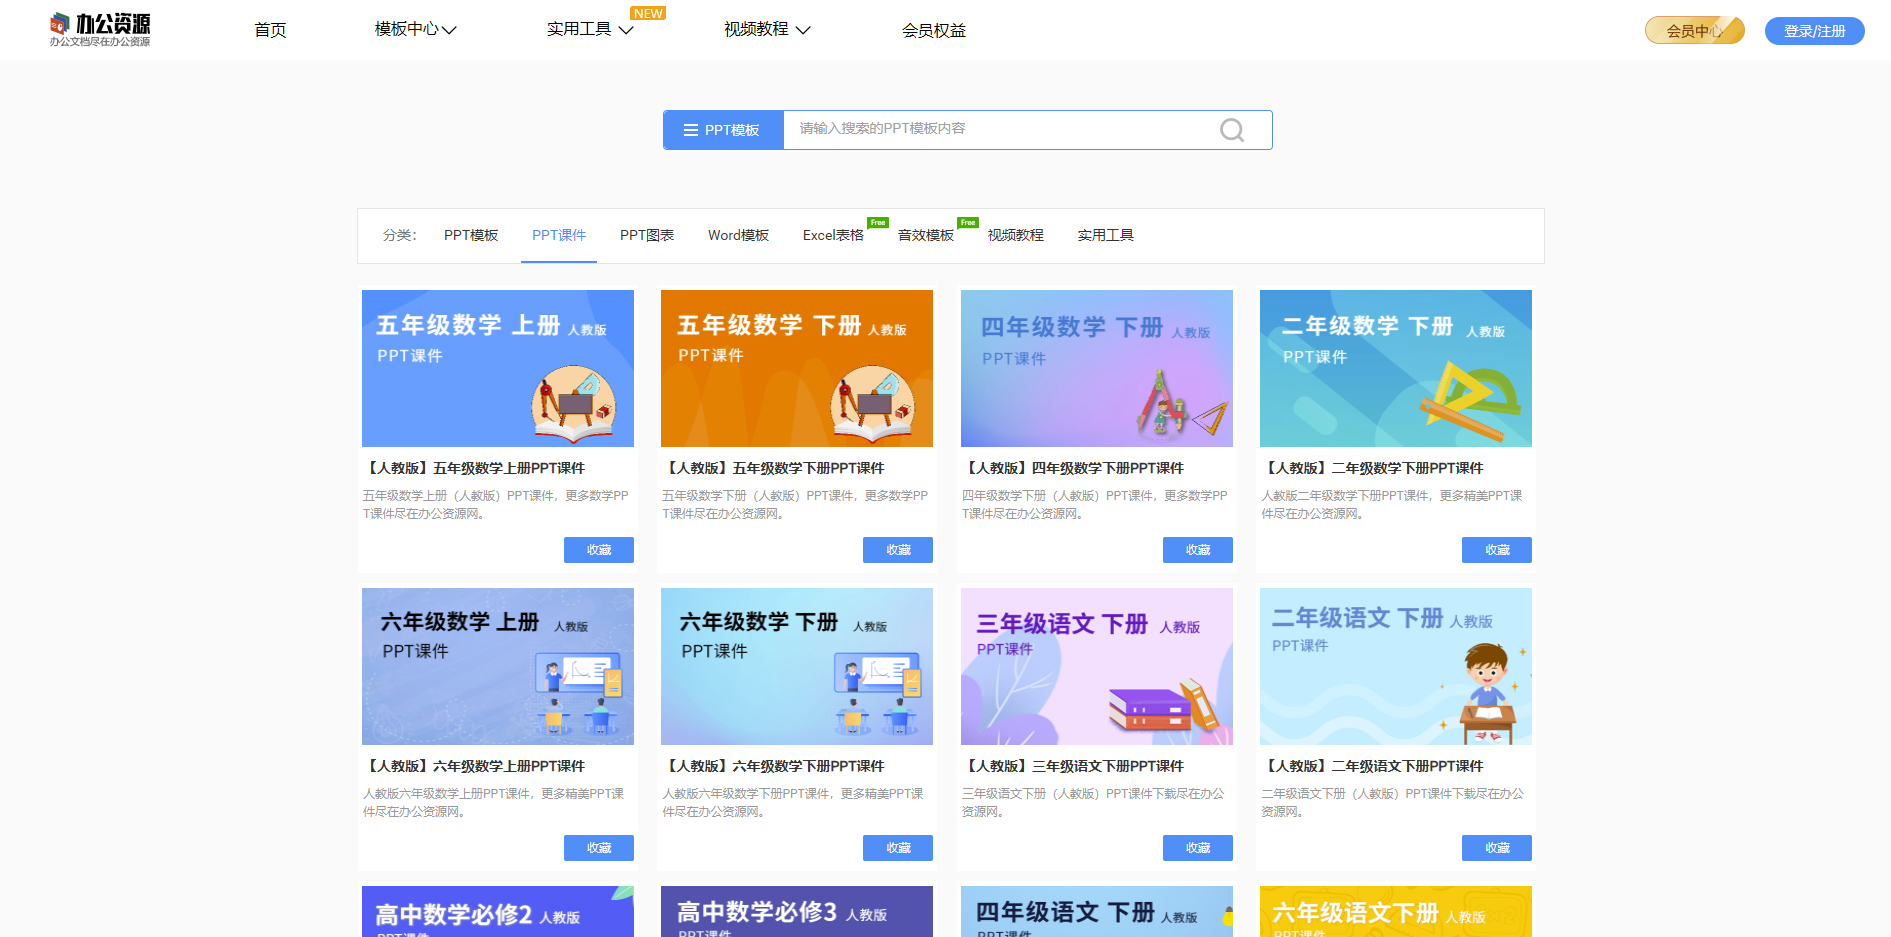Expand the 视频教程 dropdown in top nav

point(767,29)
